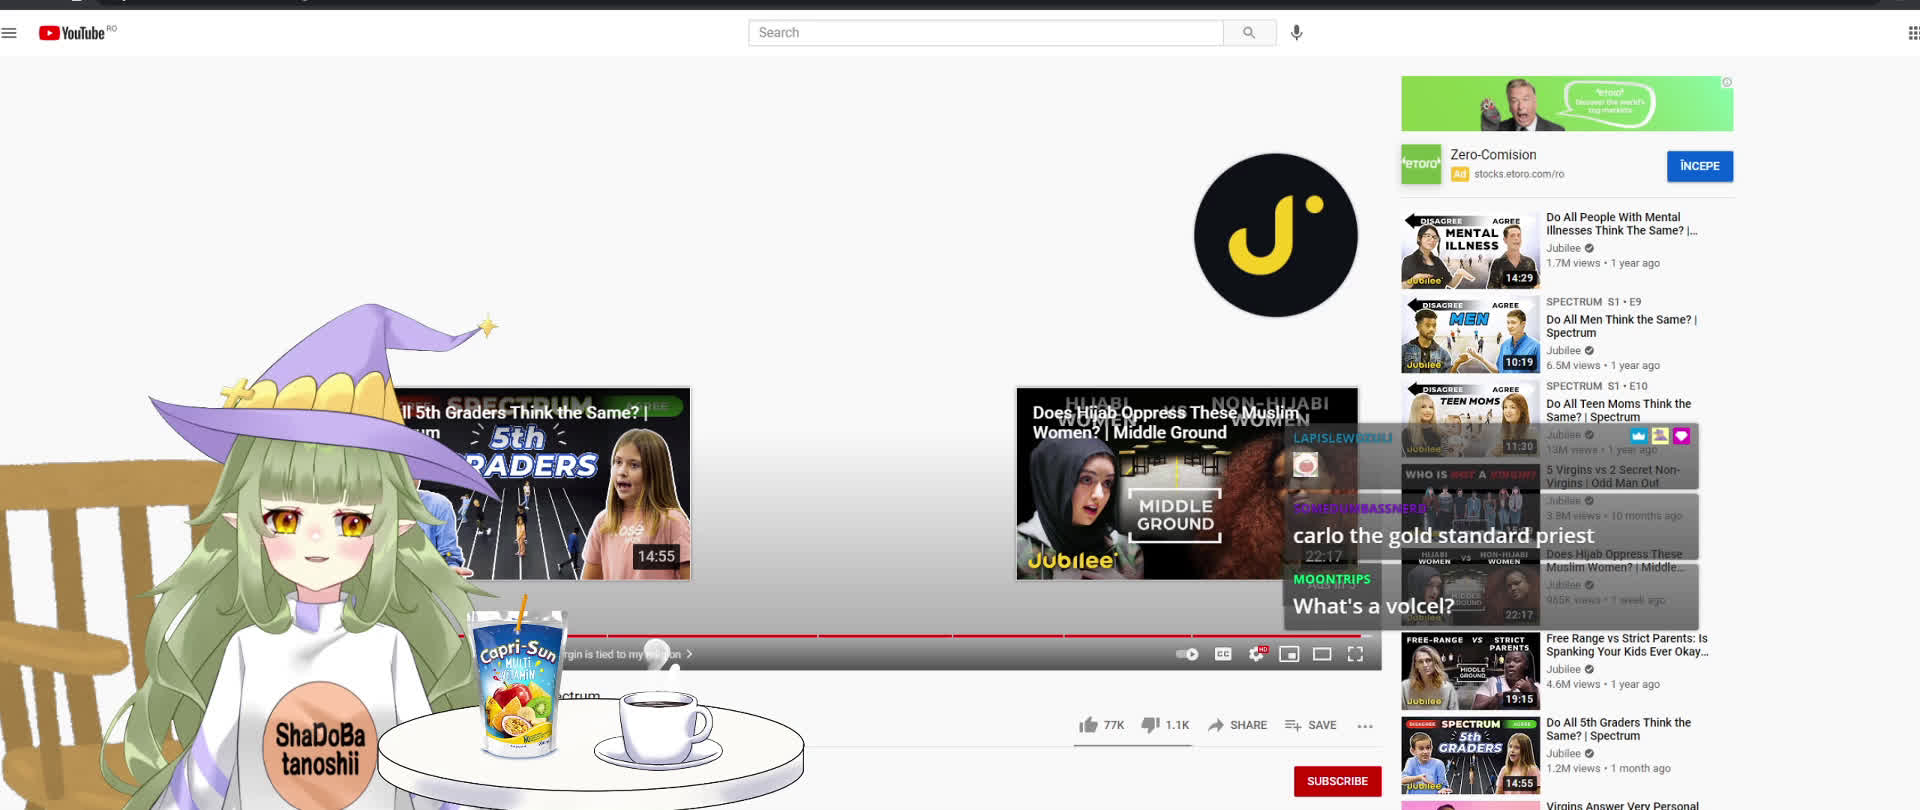The width and height of the screenshot is (1920, 810).
Task: Click the 77K like count
Action: coord(1114,725)
